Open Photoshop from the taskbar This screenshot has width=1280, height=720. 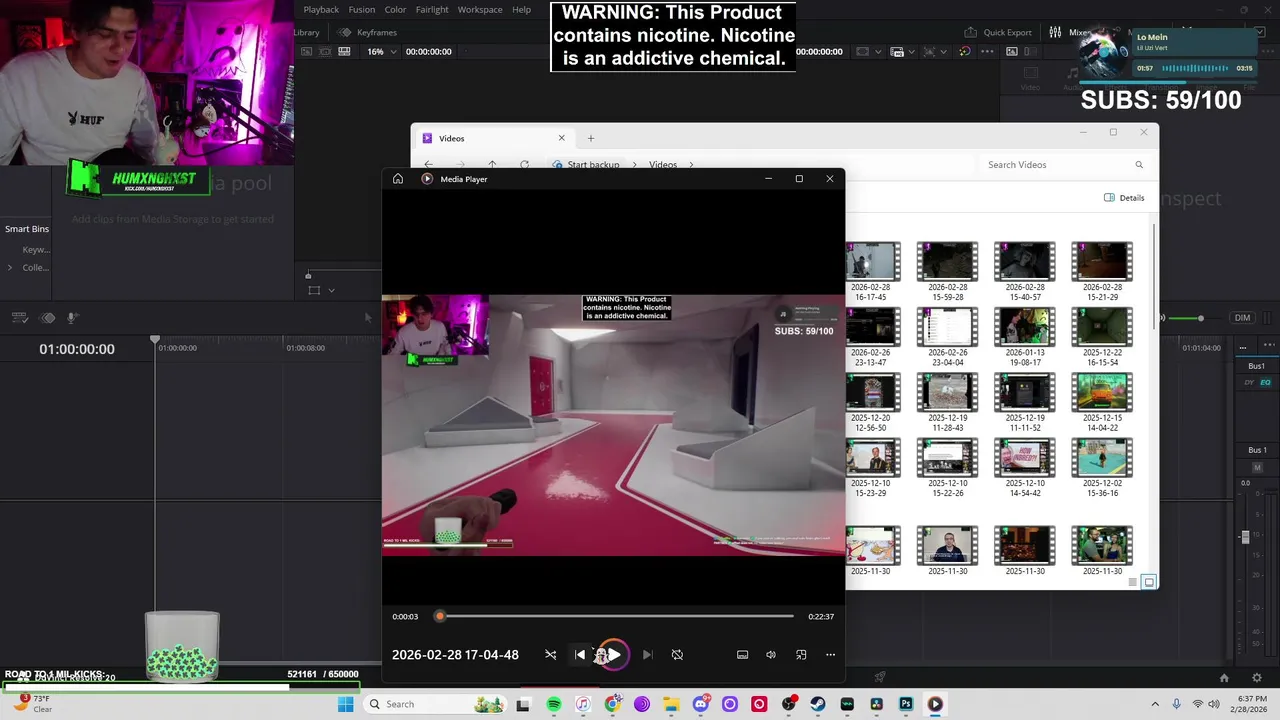click(x=906, y=704)
